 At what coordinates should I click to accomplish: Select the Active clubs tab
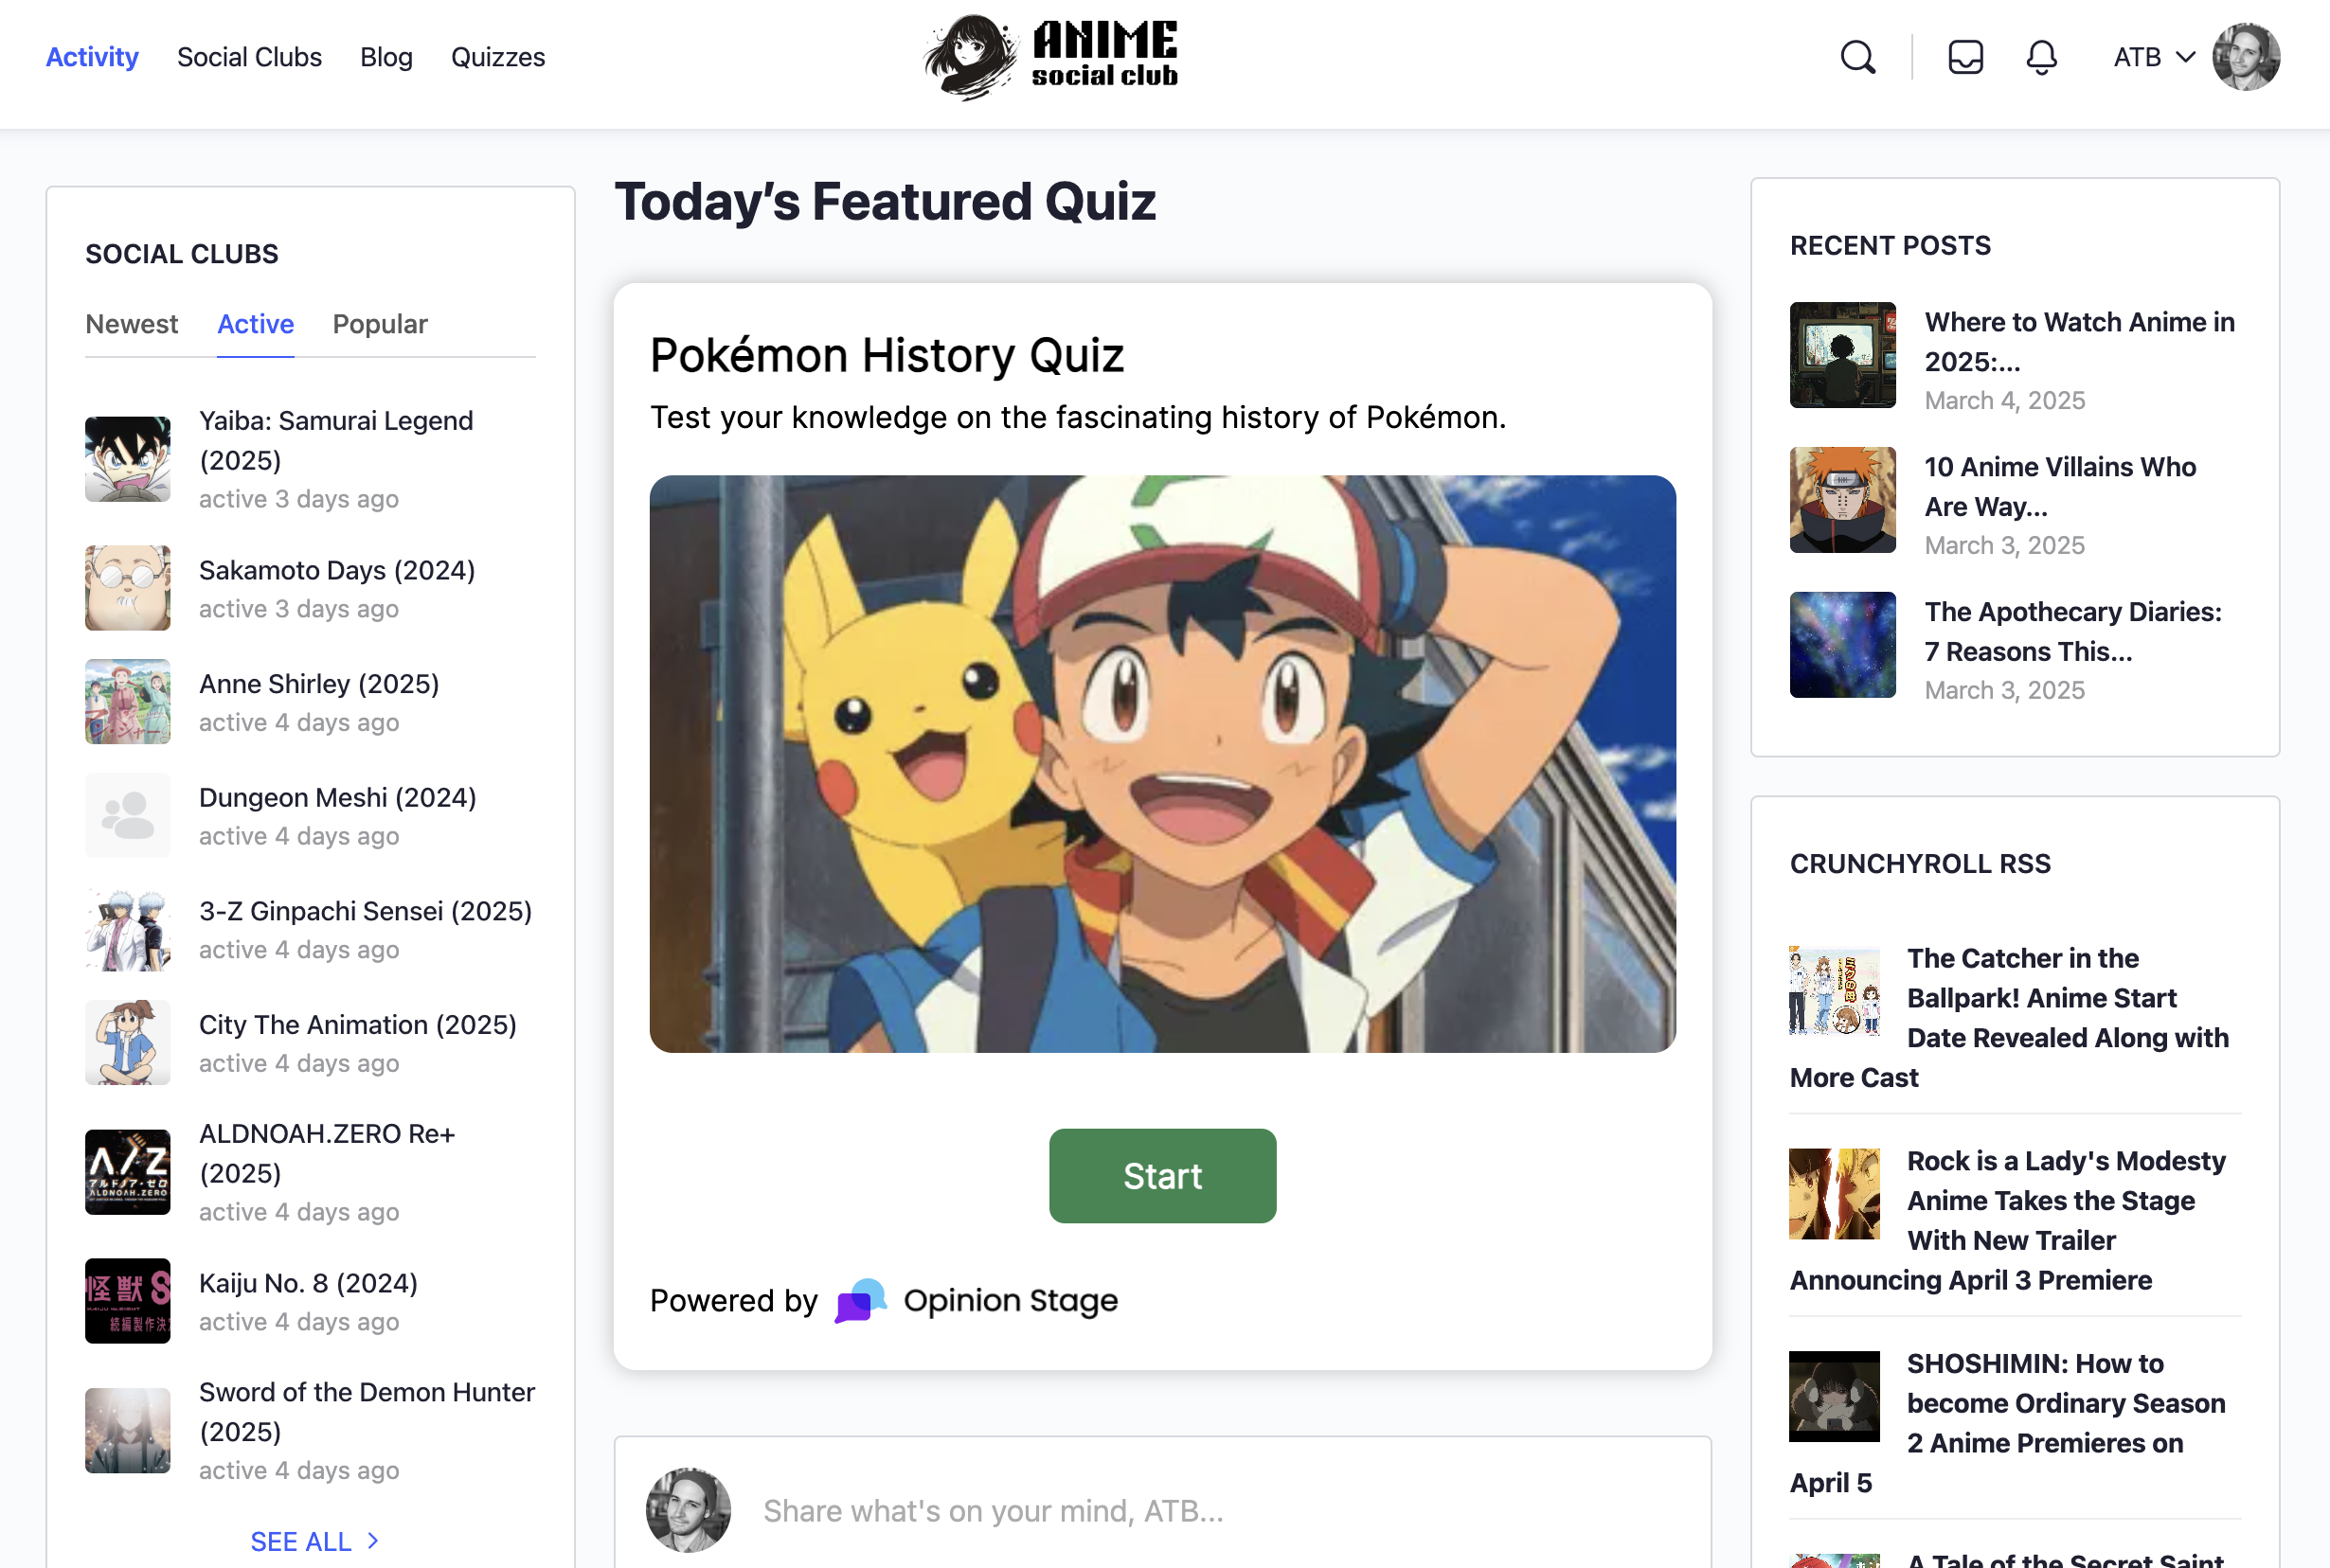255,324
